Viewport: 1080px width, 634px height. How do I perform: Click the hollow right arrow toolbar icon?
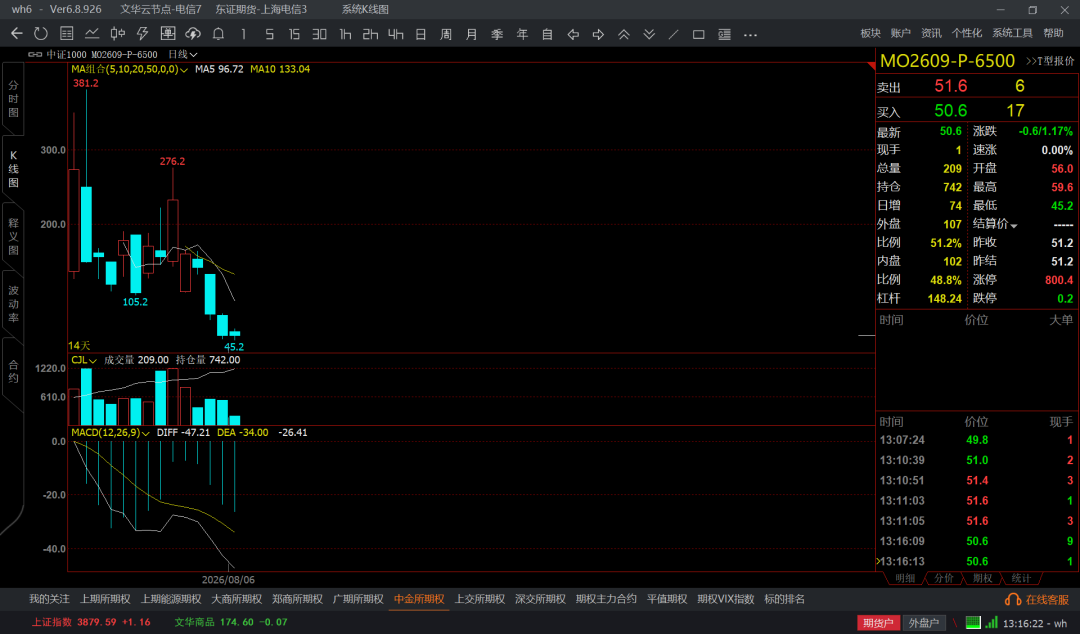[598, 34]
